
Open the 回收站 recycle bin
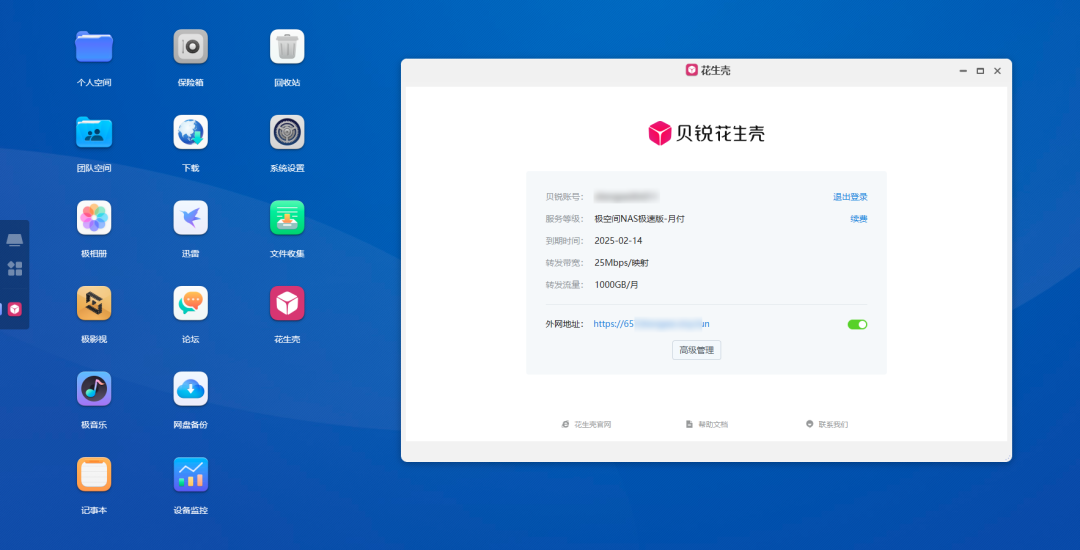coord(287,47)
